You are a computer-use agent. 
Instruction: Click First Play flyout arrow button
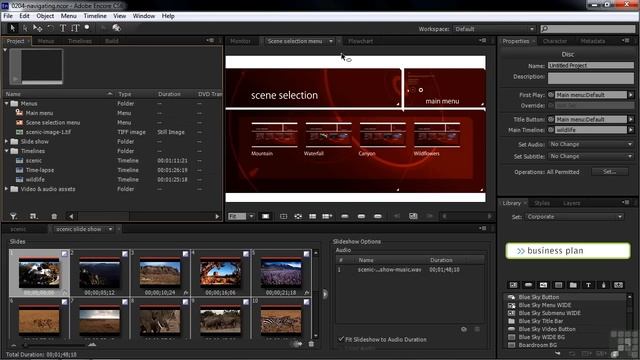point(631,95)
